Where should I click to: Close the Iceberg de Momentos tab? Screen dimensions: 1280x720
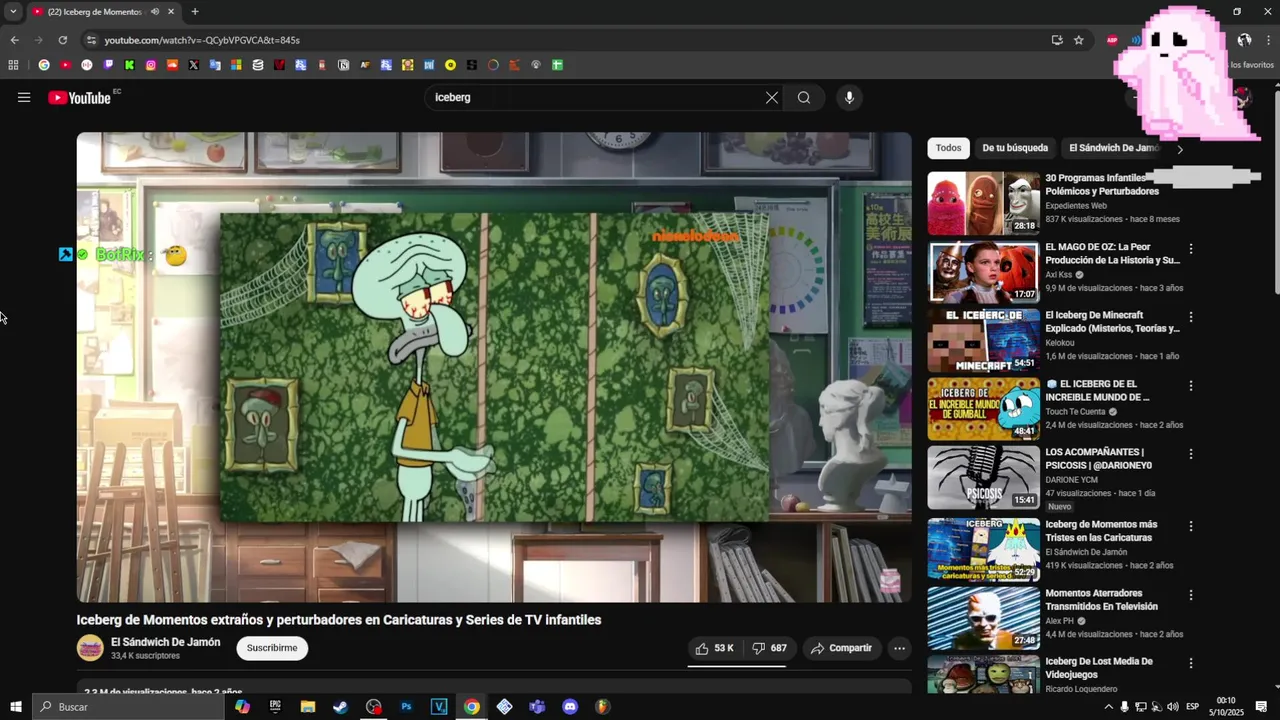point(171,12)
